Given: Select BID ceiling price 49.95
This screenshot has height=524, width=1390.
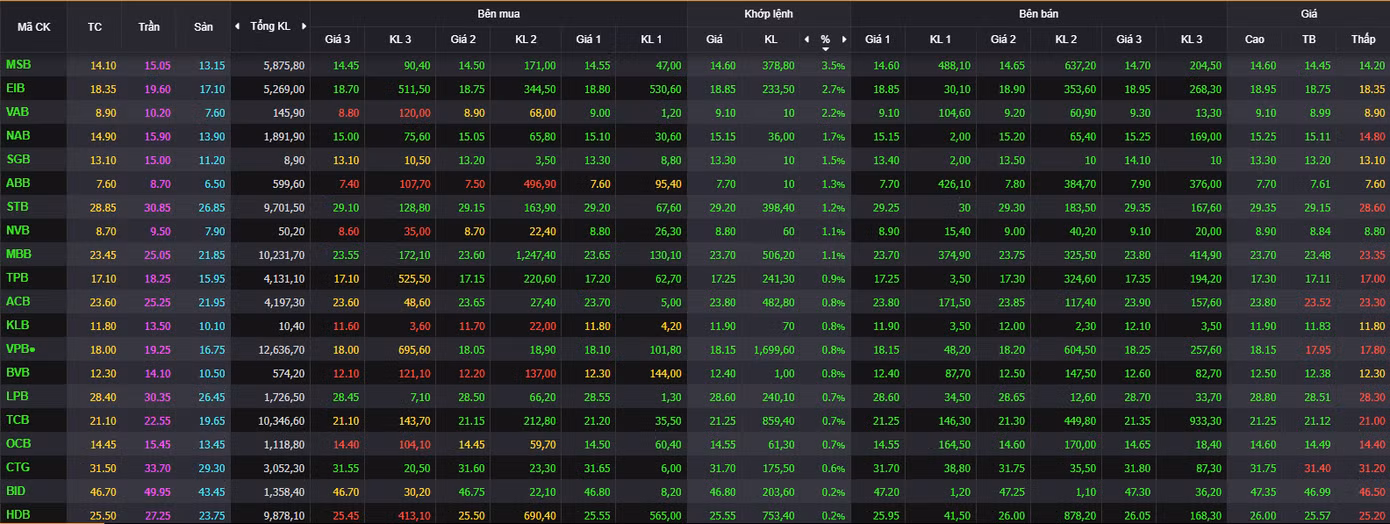Looking at the screenshot, I should pyautogui.click(x=157, y=492).
